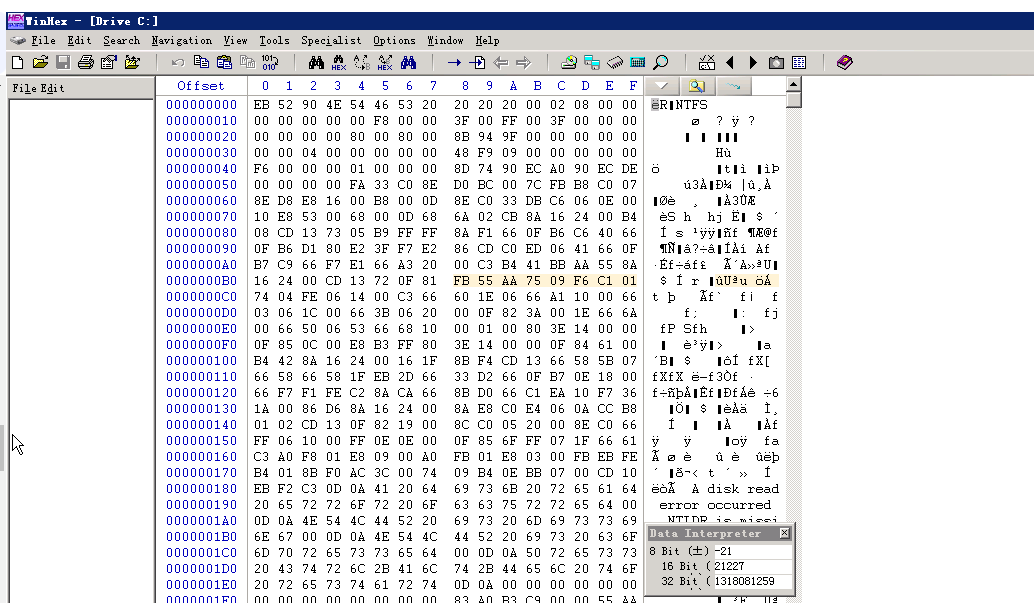Open the Options menu
The height and width of the screenshot is (603, 1034).
coord(394,40)
